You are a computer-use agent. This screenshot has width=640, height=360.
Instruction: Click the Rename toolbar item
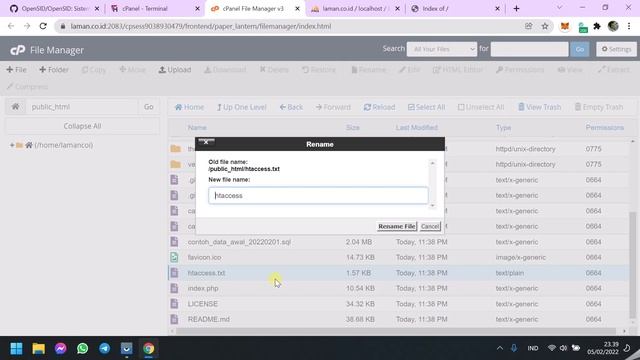(x=369, y=70)
